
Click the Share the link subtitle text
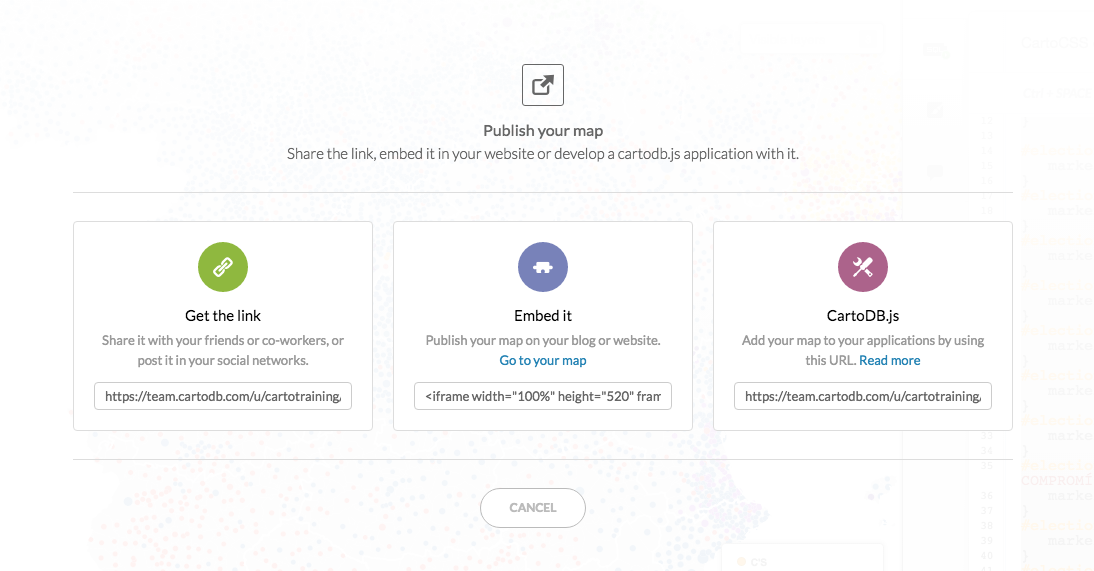pos(543,154)
